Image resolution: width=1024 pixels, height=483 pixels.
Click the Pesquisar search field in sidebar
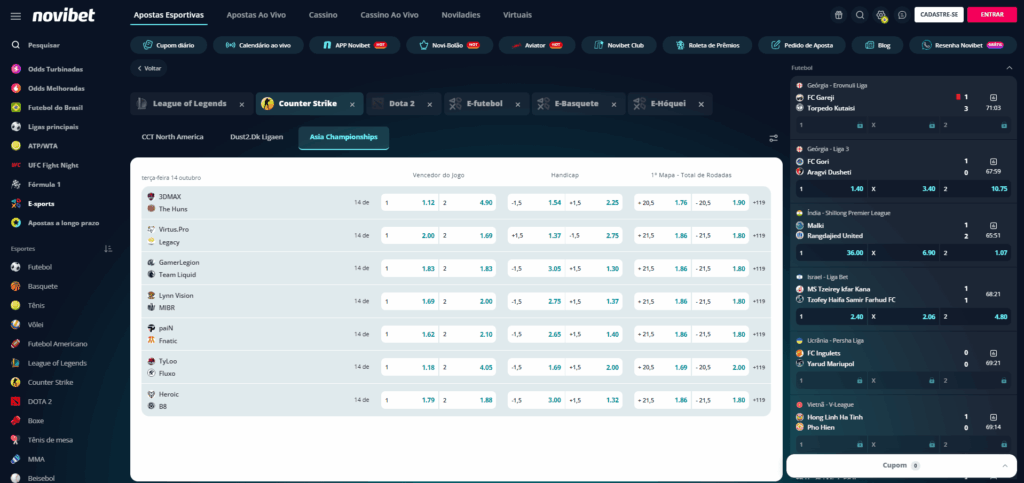45,45
